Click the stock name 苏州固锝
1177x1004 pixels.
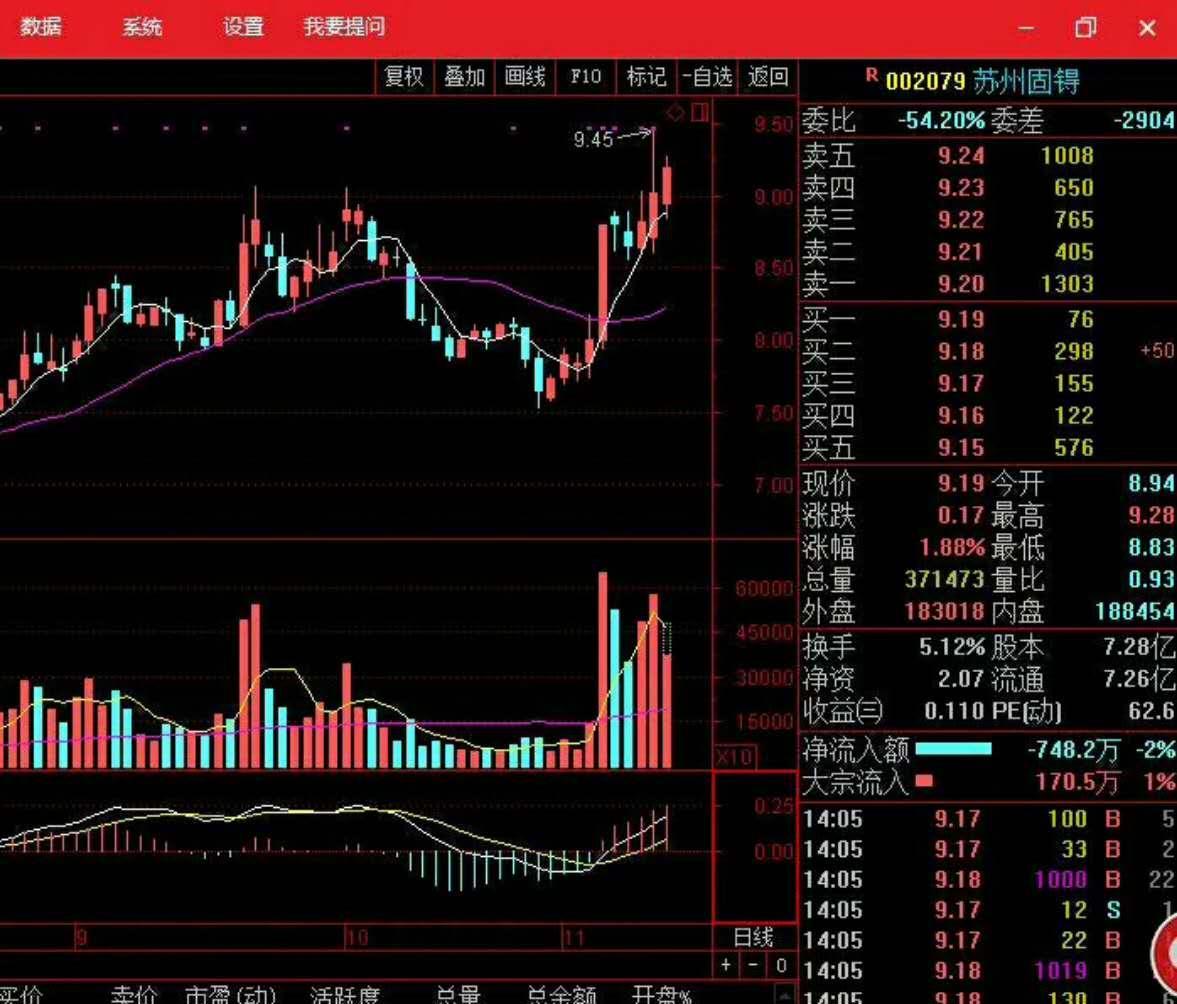tap(1025, 80)
